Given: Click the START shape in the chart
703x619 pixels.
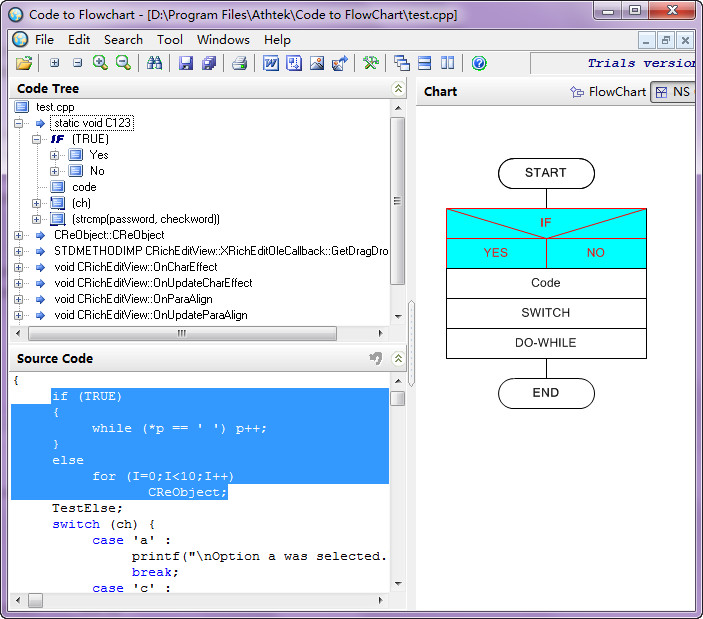Looking at the screenshot, I should (546, 173).
